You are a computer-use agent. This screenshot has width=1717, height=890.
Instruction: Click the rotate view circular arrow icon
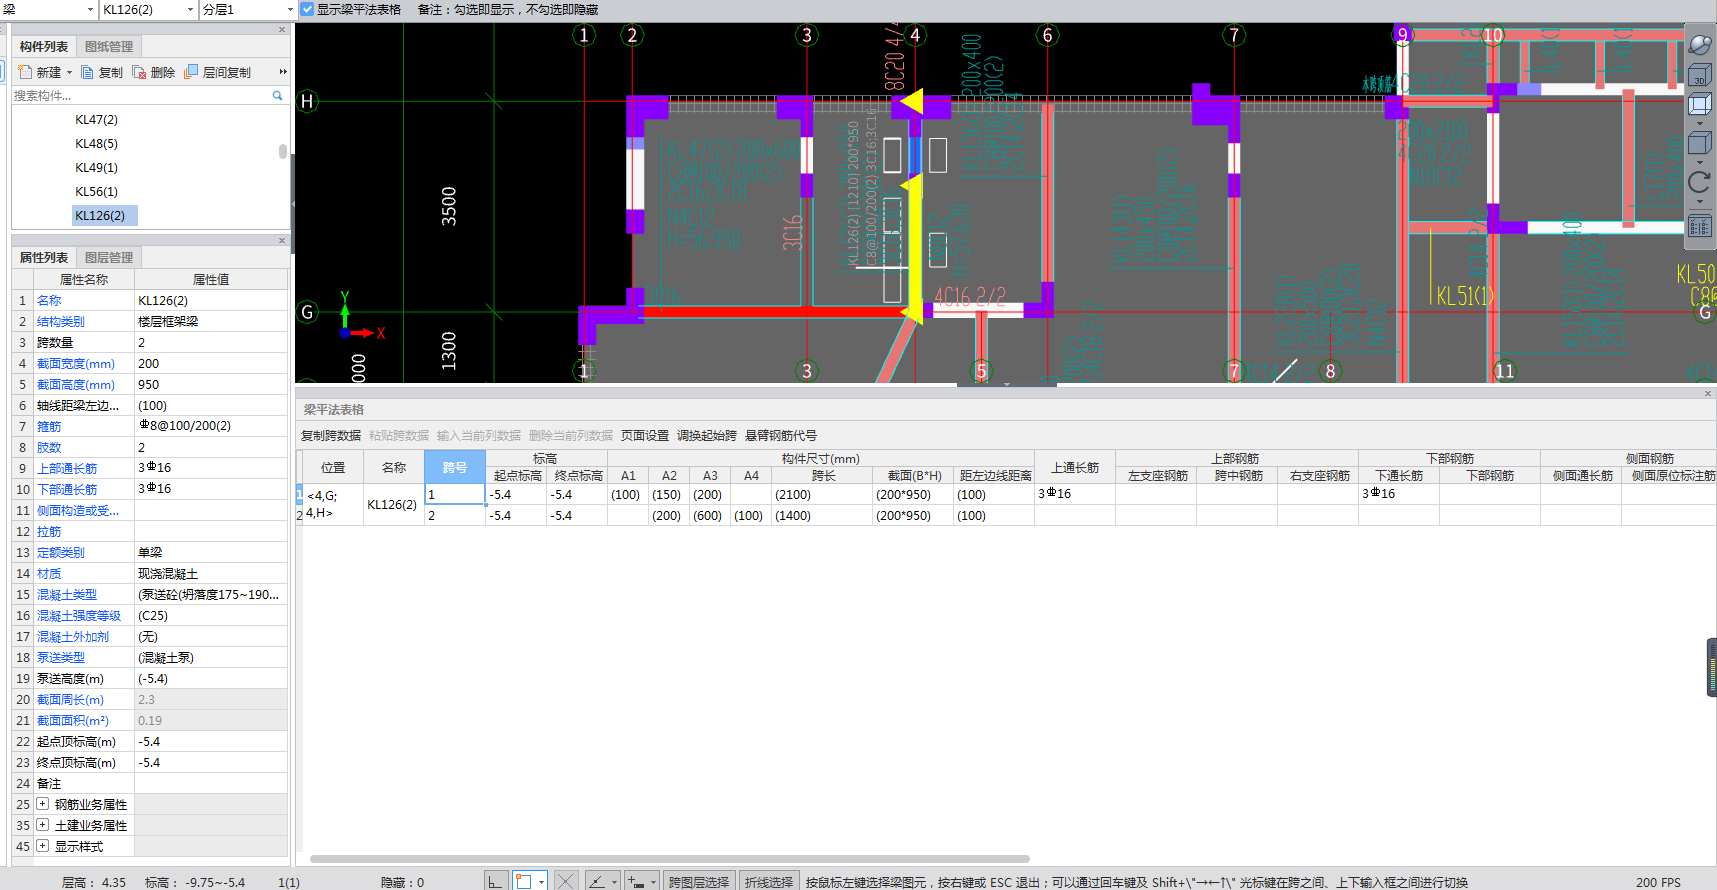[x=1700, y=182]
